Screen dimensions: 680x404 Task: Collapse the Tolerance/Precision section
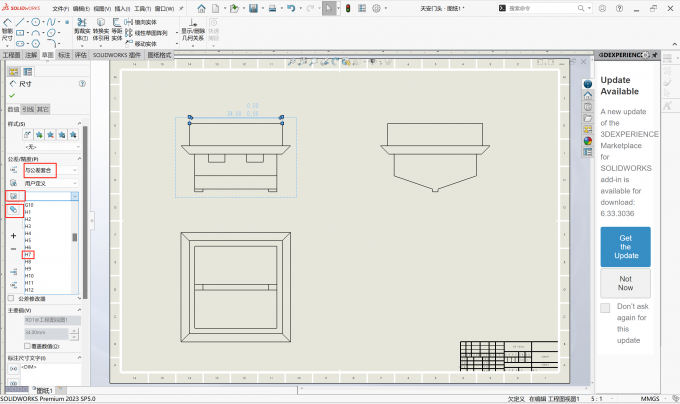pyautogui.click(x=79, y=159)
